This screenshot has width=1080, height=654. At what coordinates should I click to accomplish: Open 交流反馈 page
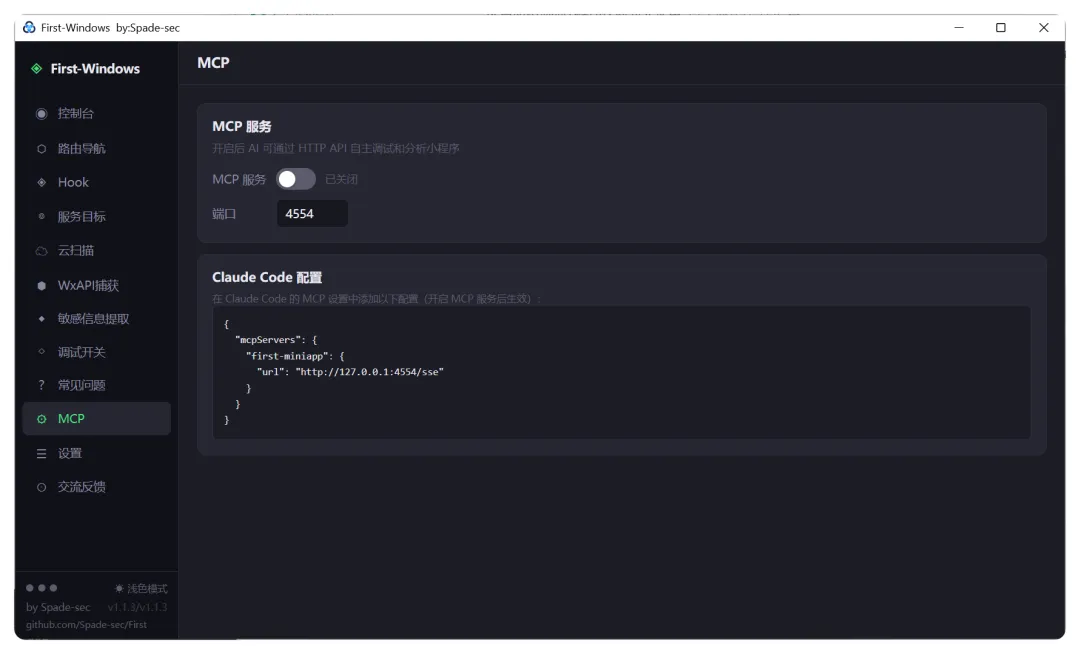pos(96,487)
